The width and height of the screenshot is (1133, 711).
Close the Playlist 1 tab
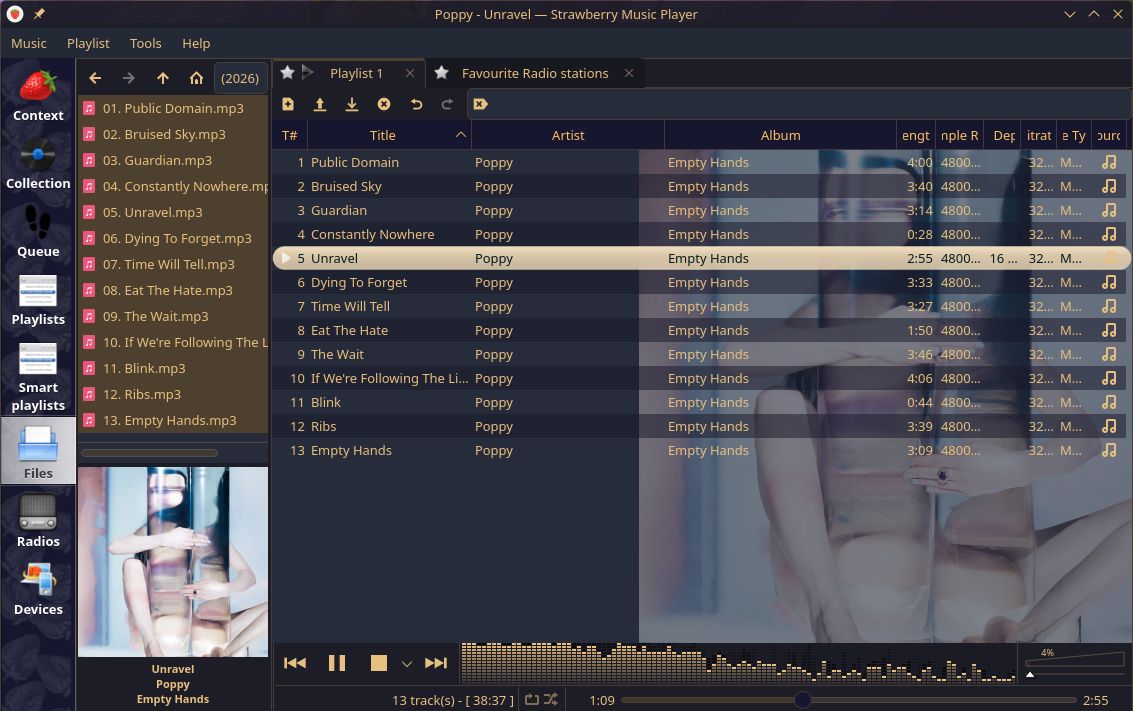click(410, 73)
